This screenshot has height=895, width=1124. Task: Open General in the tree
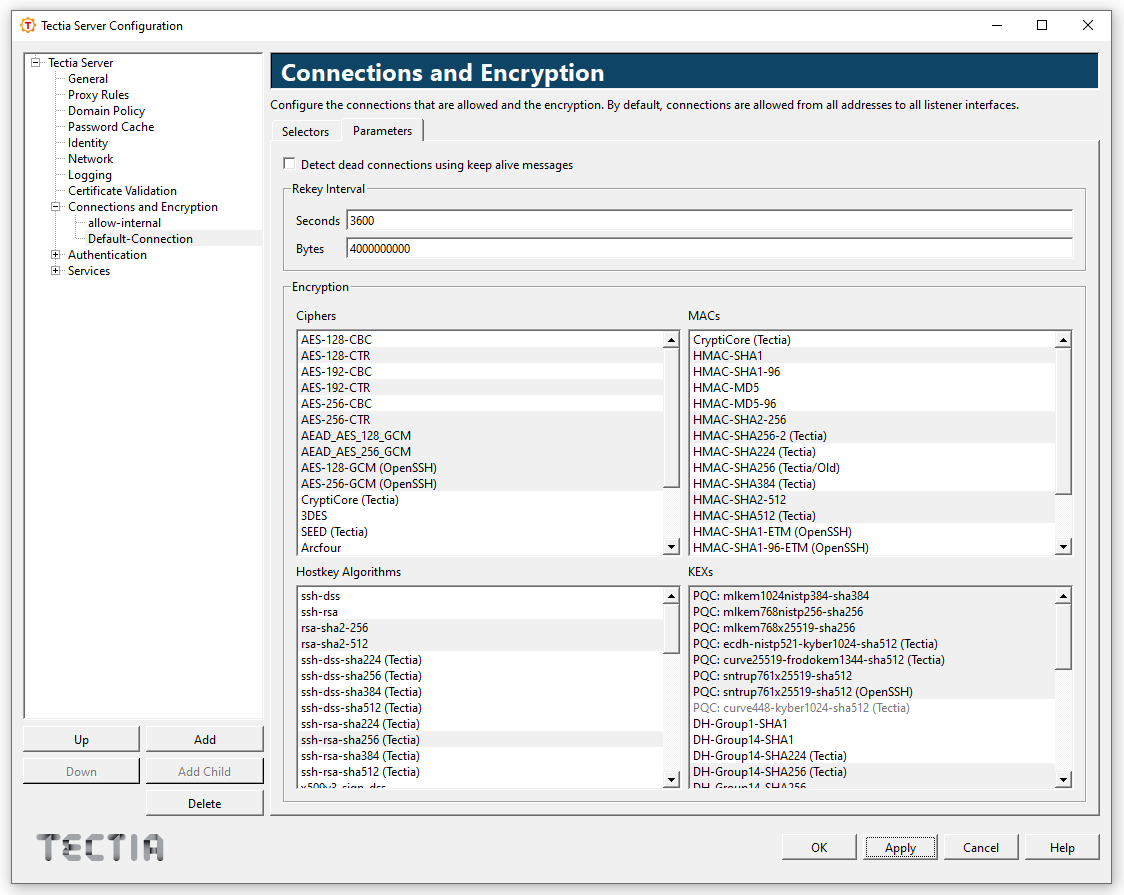[87, 79]
